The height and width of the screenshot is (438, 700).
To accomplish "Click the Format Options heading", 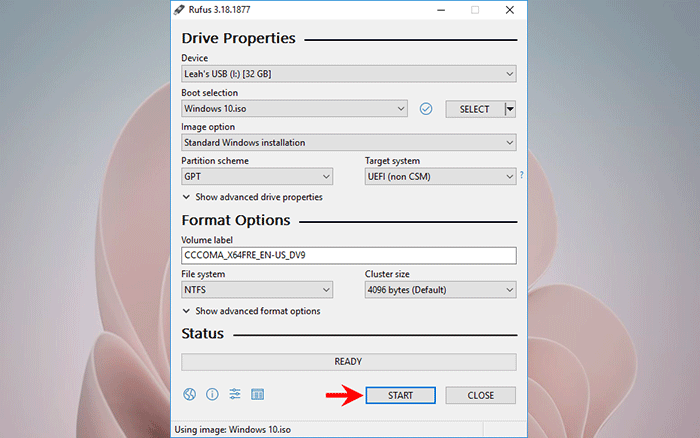I will point(236,220).
